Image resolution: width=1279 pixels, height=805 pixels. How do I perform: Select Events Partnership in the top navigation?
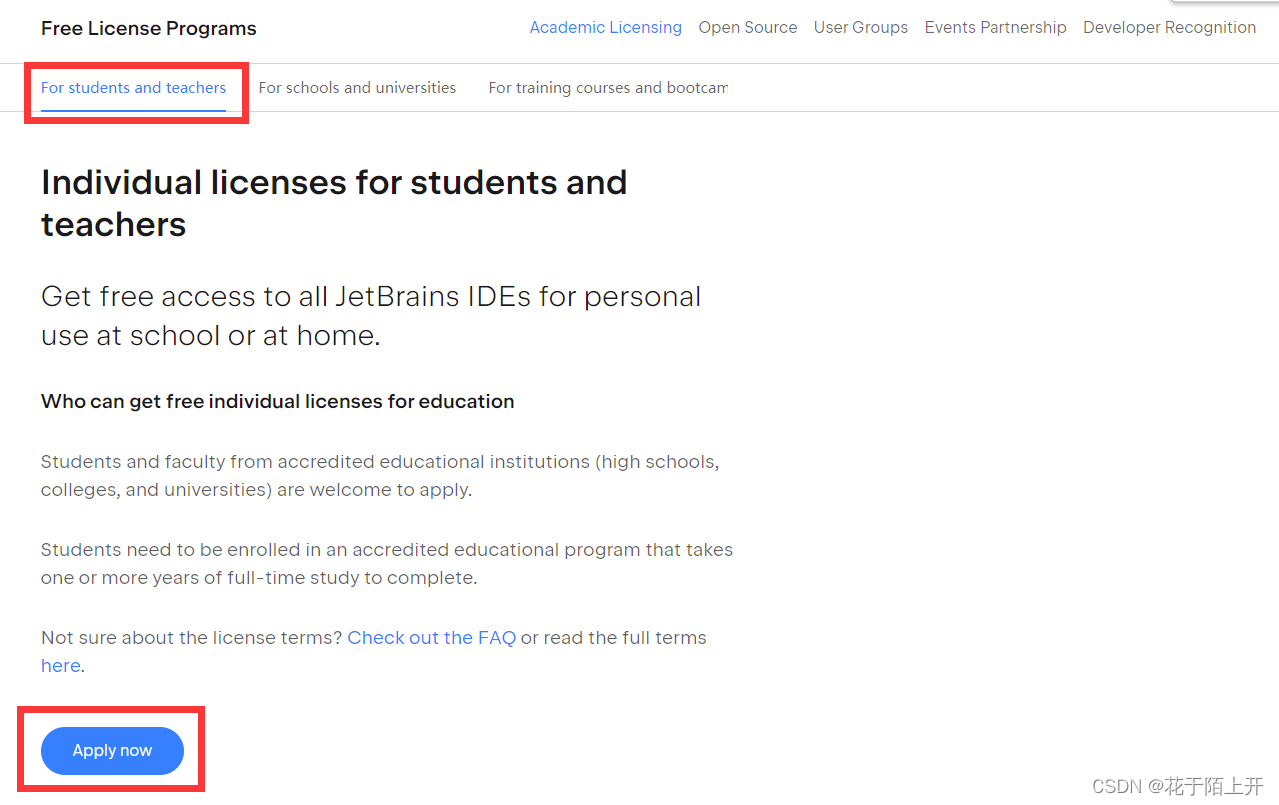[x=995, y=28]
